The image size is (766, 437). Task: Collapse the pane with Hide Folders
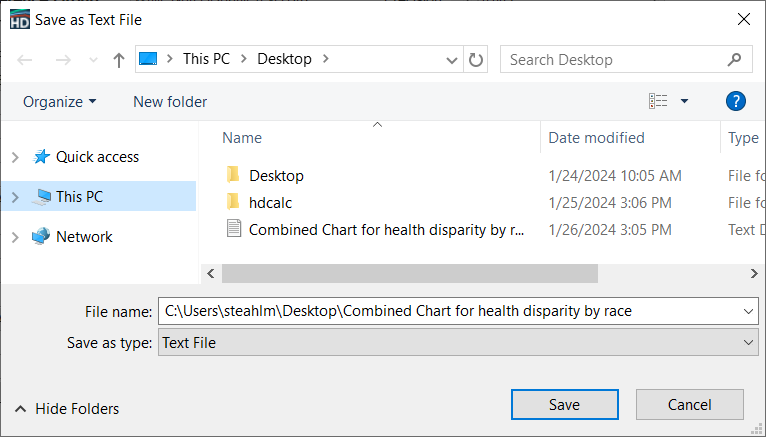[x=66, y=409]
